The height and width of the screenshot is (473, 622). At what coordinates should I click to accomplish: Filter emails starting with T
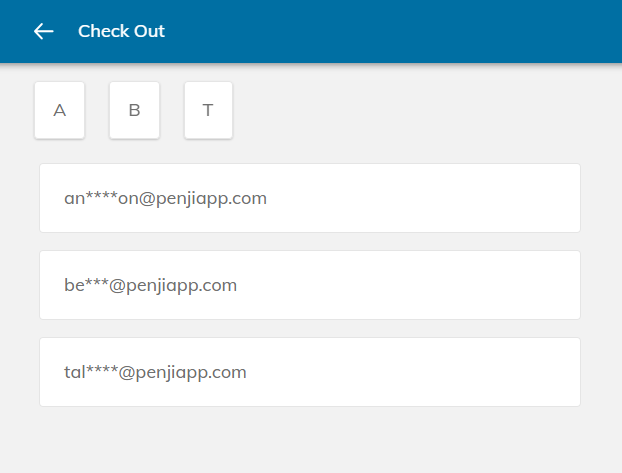(208, 110)
